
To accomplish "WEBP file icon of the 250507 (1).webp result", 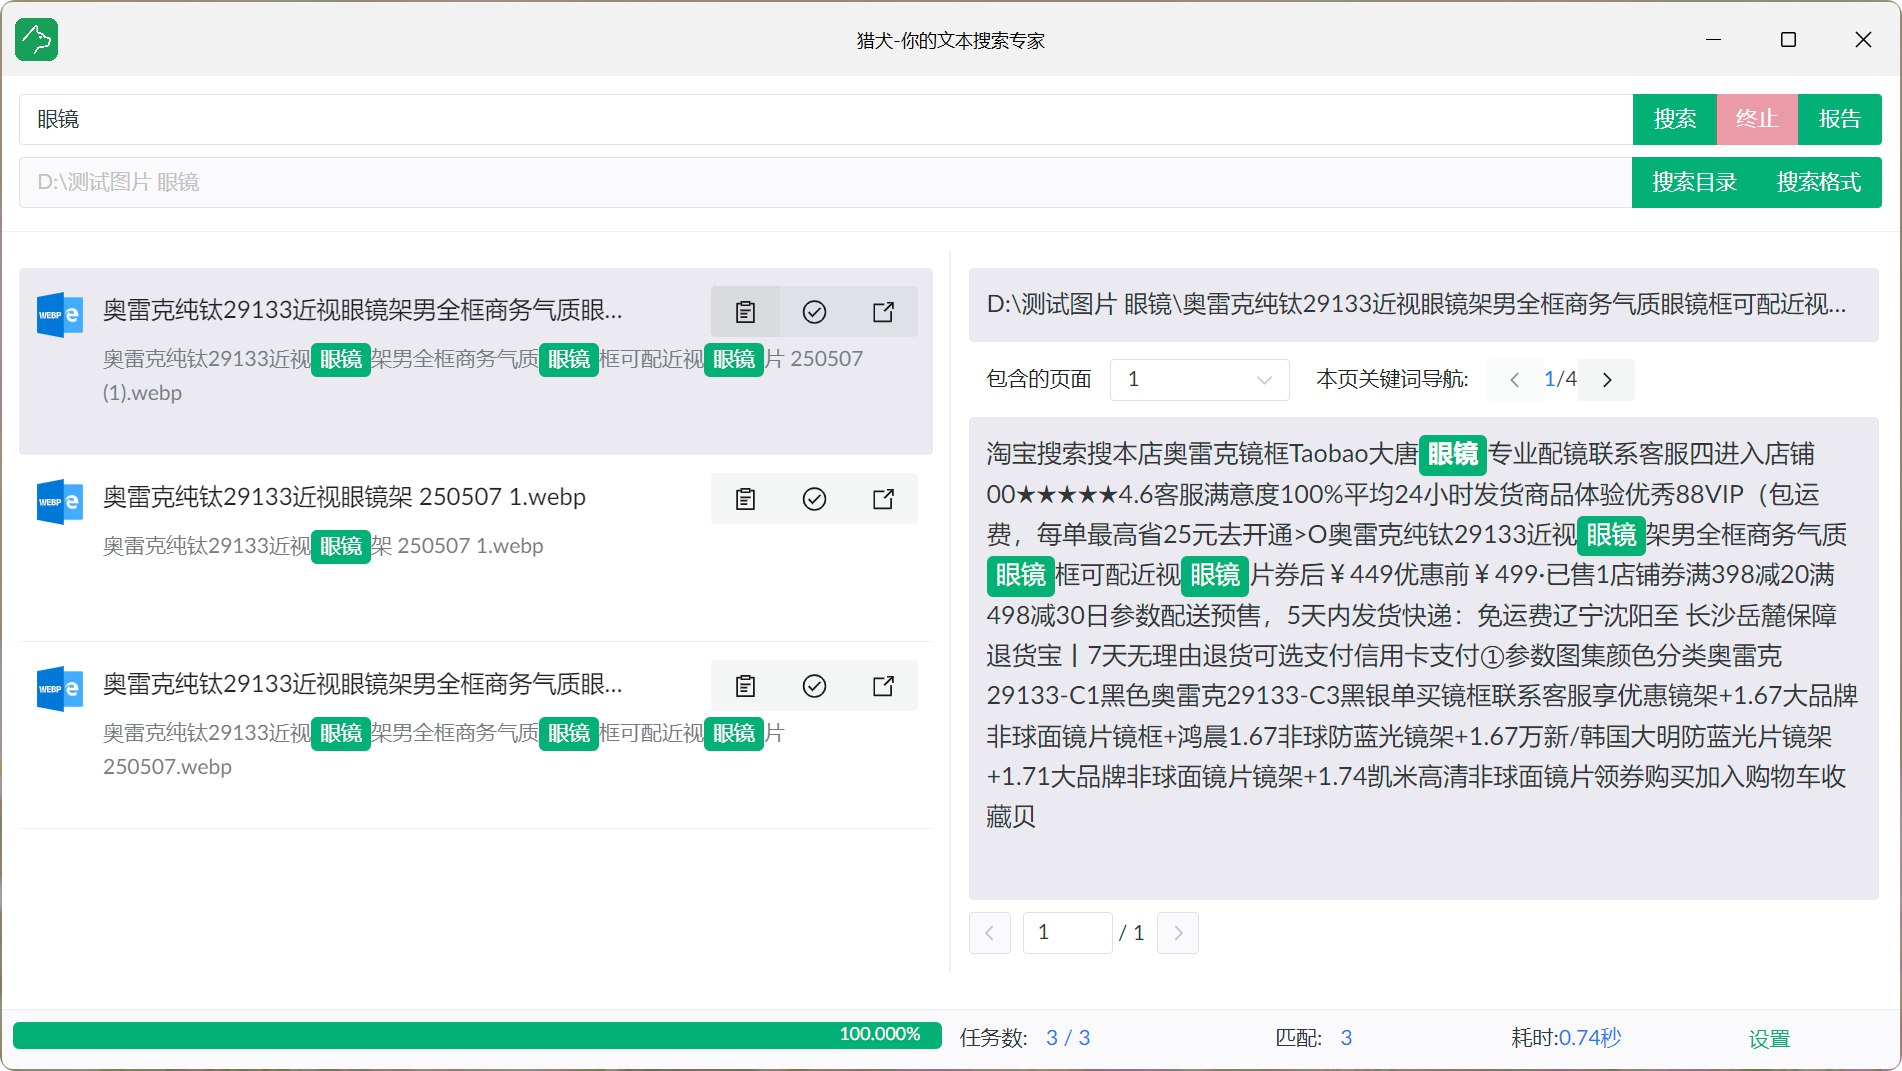I will tap(59, 315).
